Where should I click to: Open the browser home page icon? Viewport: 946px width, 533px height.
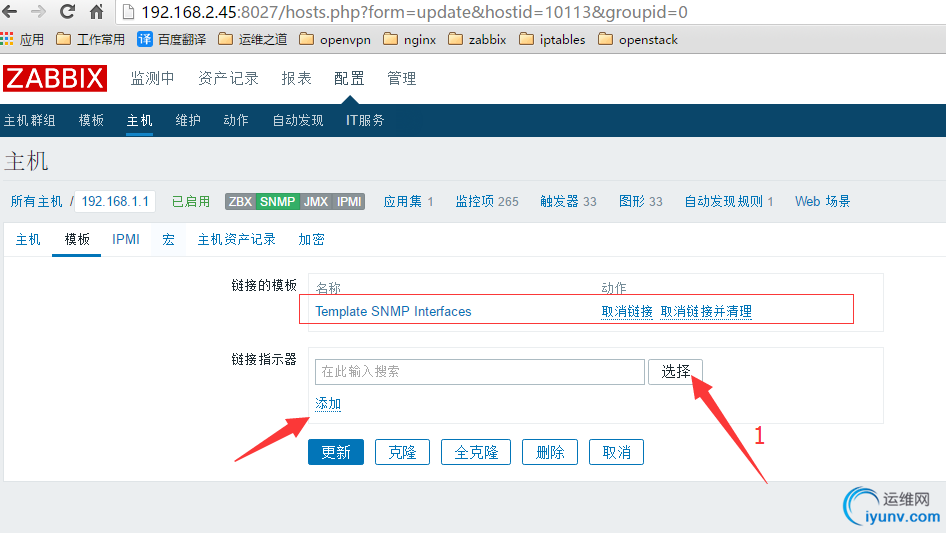[97, 11]
